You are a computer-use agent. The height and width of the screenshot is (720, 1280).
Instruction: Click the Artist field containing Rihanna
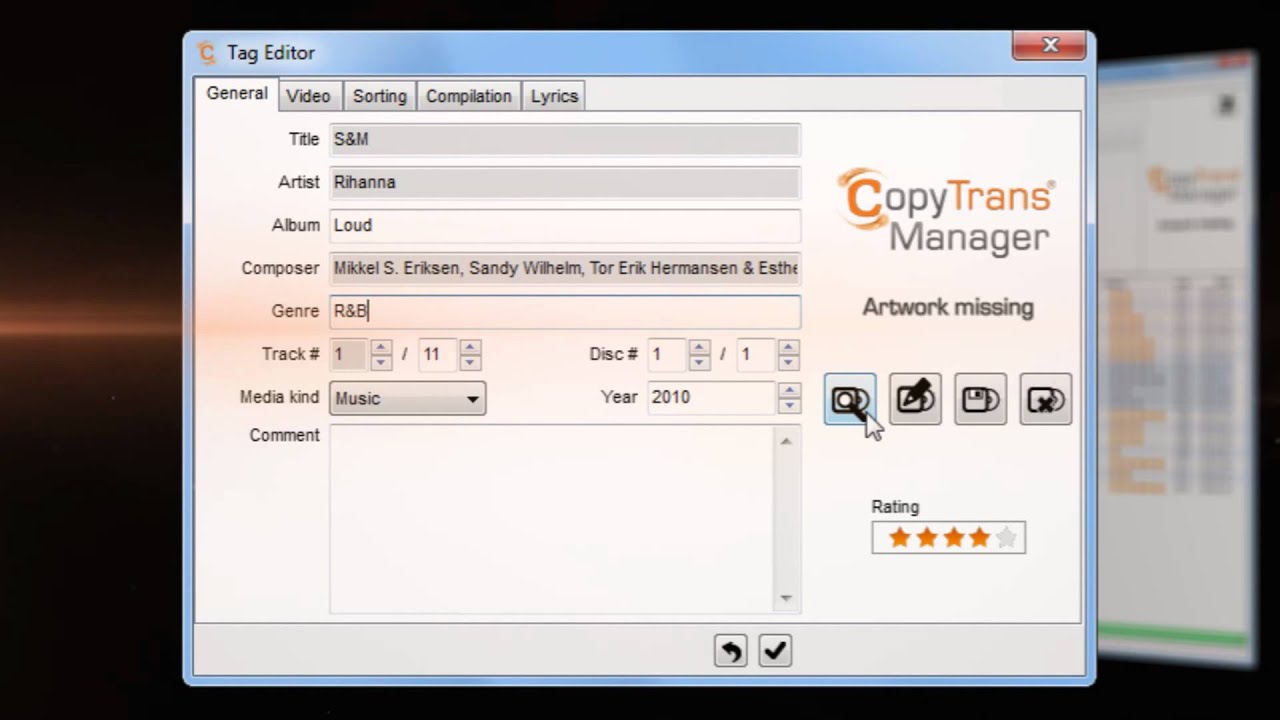pos(565,182)
